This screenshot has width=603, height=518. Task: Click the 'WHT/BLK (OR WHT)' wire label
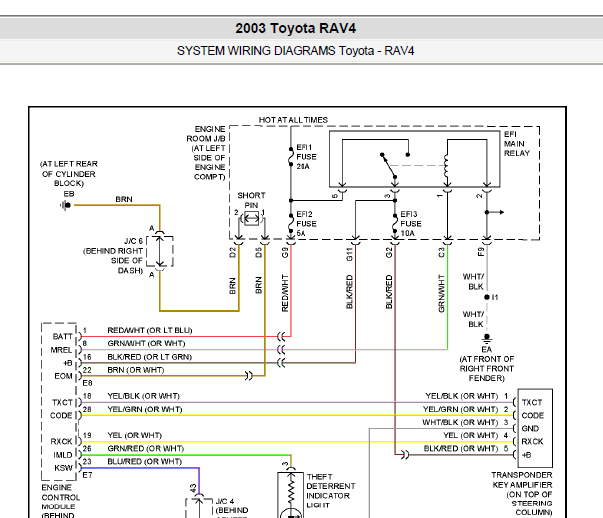[x=460, y=422]
